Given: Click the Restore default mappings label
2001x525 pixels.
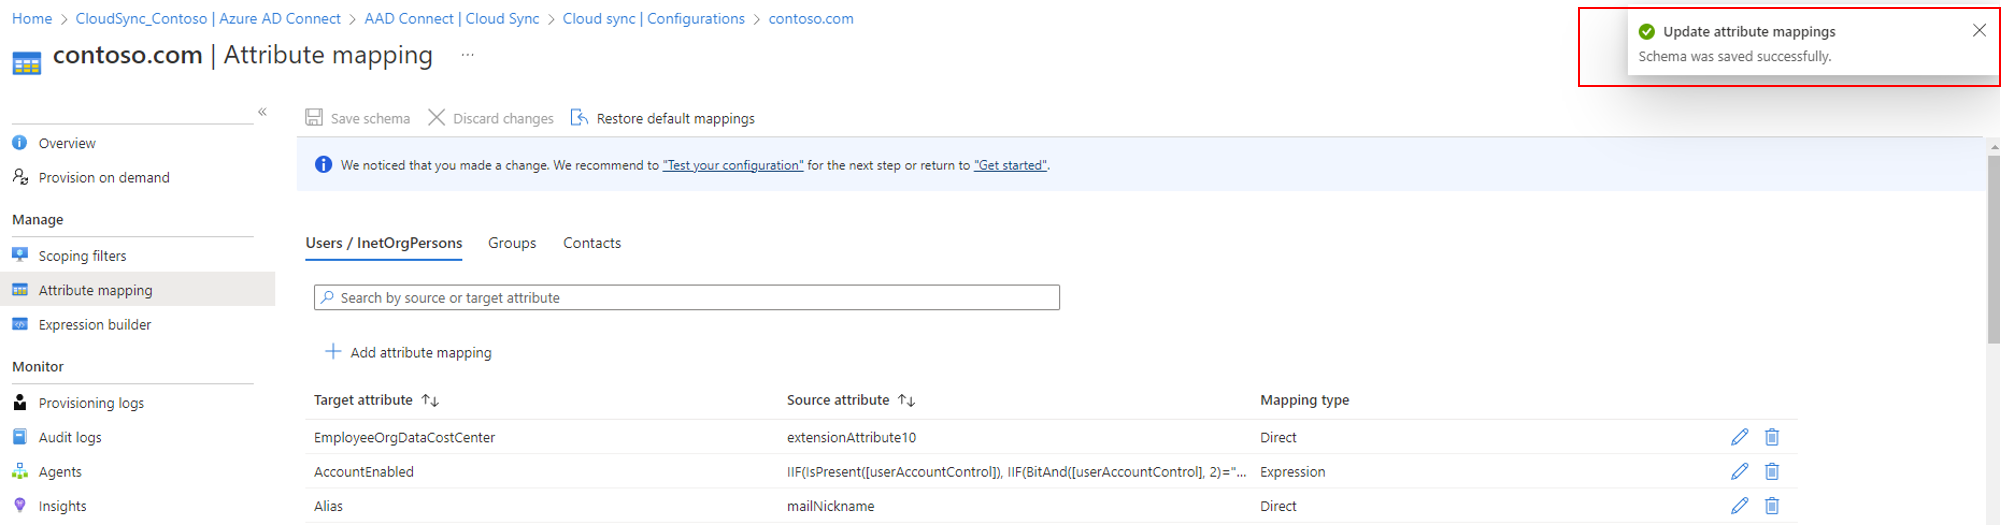Looking at the screenshot, I should [676, 119].
